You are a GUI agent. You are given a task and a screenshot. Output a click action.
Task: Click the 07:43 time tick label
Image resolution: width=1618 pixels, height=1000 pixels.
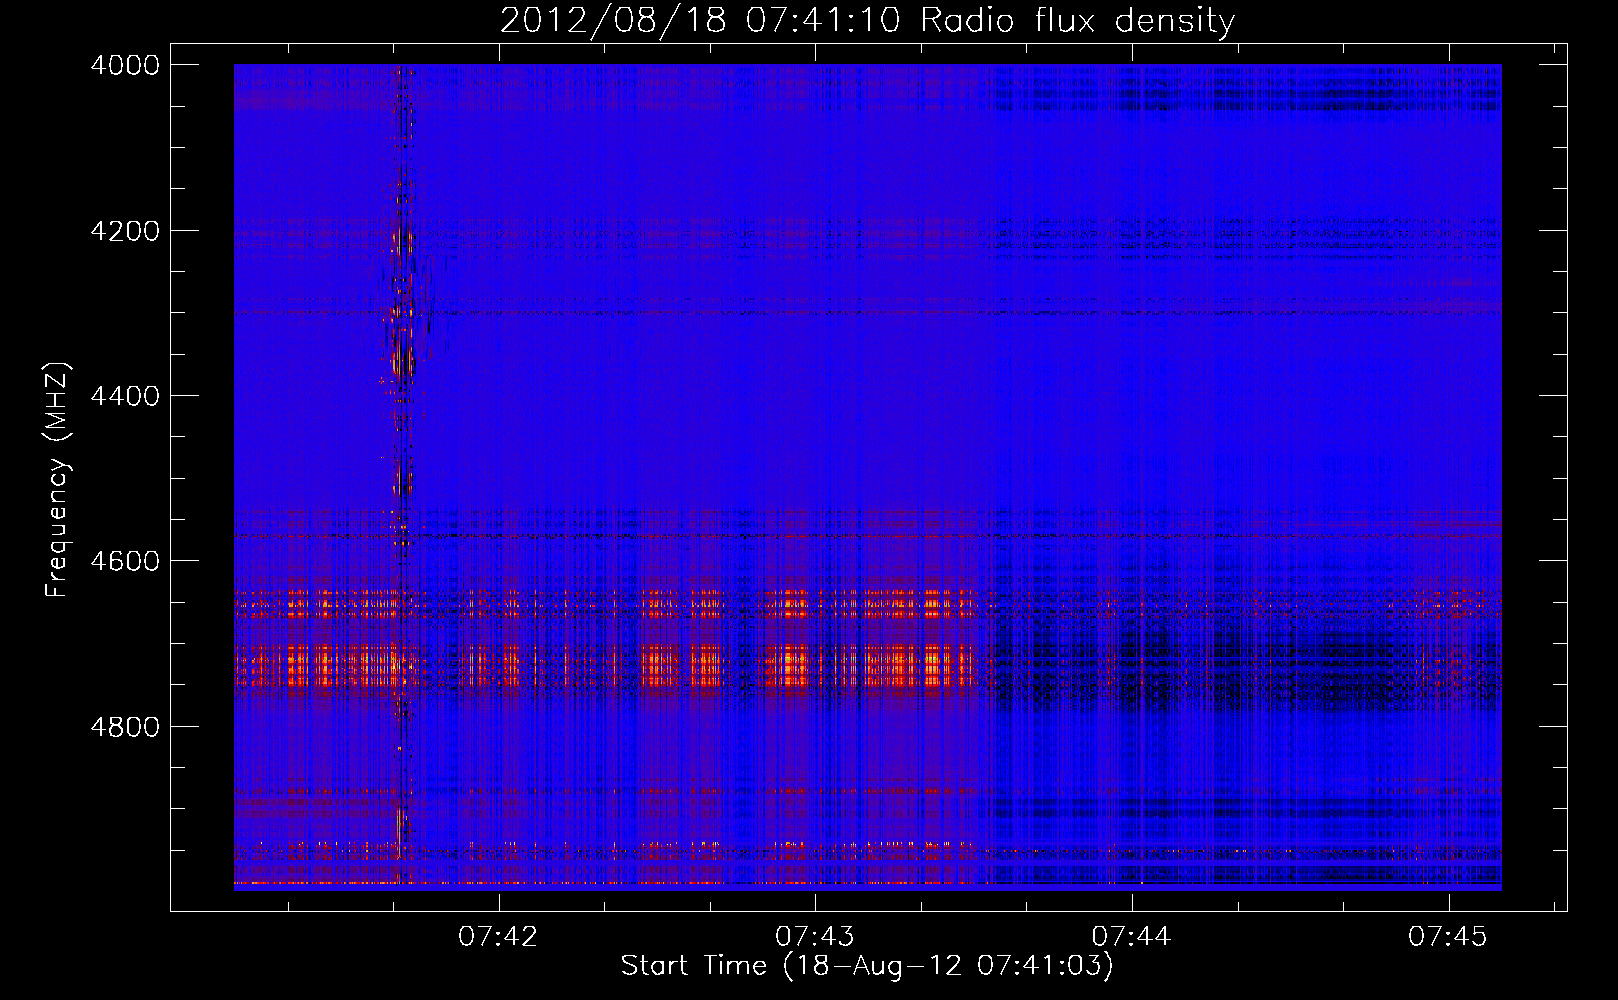point(815,937)
